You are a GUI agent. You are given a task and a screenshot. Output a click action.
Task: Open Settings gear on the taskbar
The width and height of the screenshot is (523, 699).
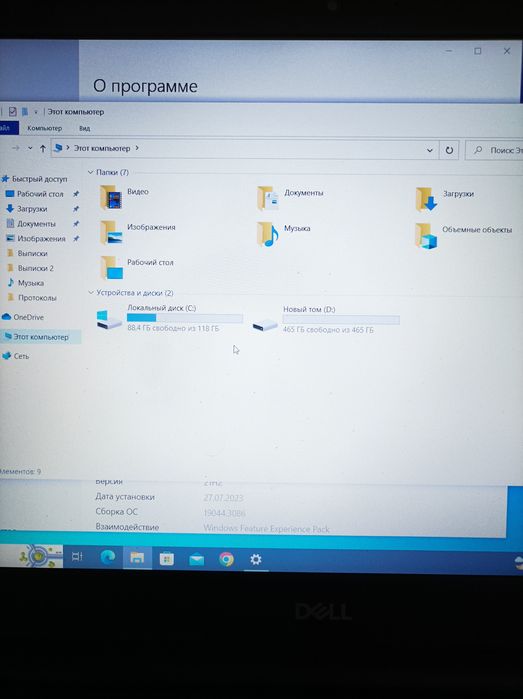[255, 559]
